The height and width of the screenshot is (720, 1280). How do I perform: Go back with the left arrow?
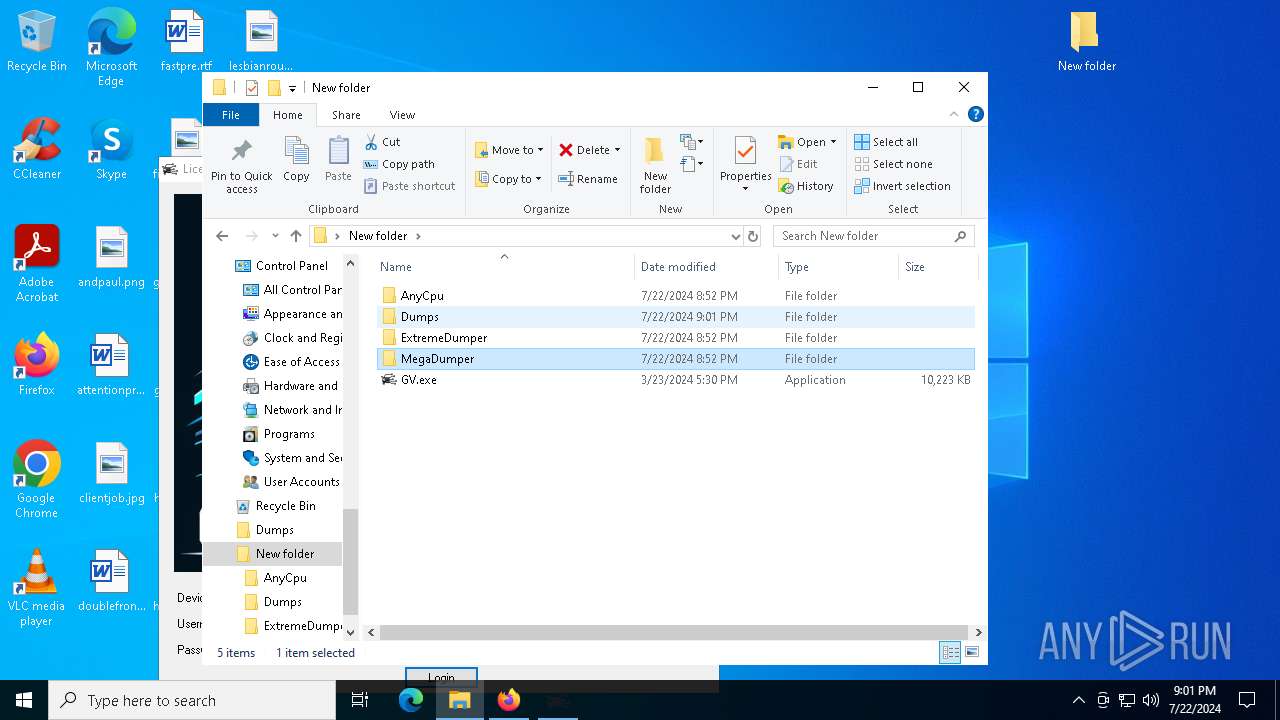[222, 236]
